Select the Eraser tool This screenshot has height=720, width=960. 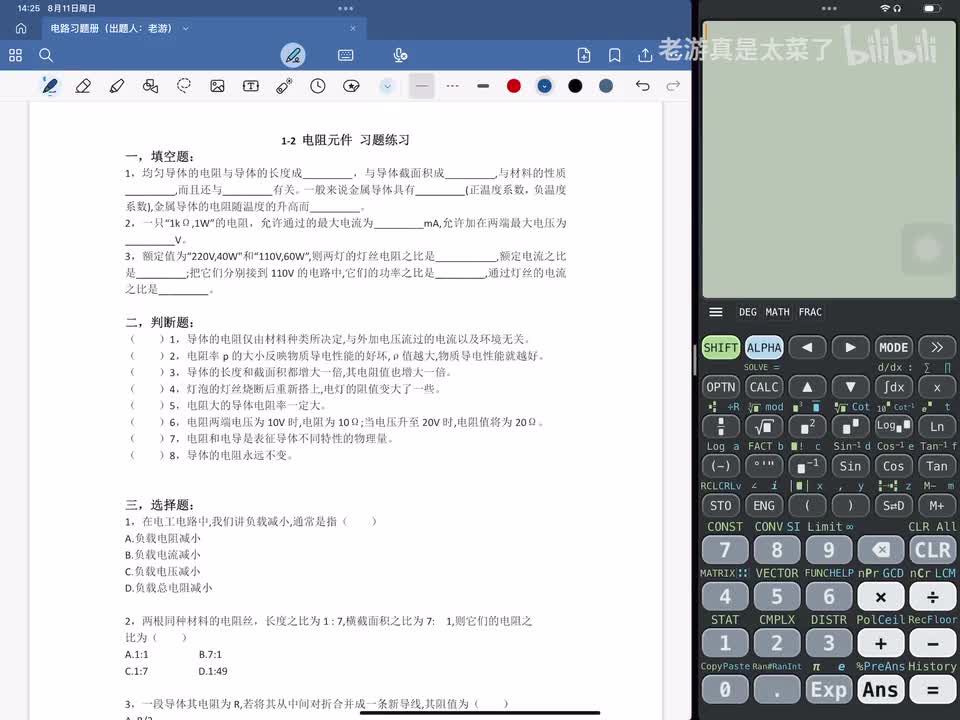83,86
